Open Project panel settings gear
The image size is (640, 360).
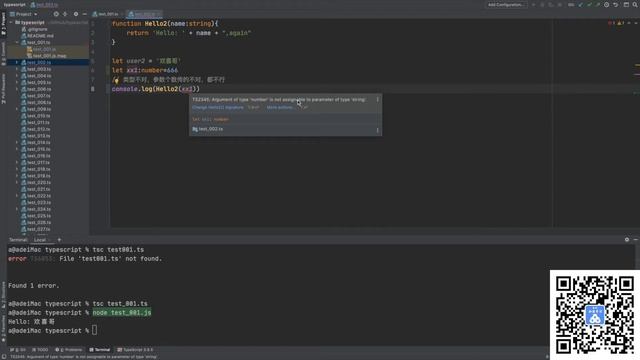tap(76, 14)
